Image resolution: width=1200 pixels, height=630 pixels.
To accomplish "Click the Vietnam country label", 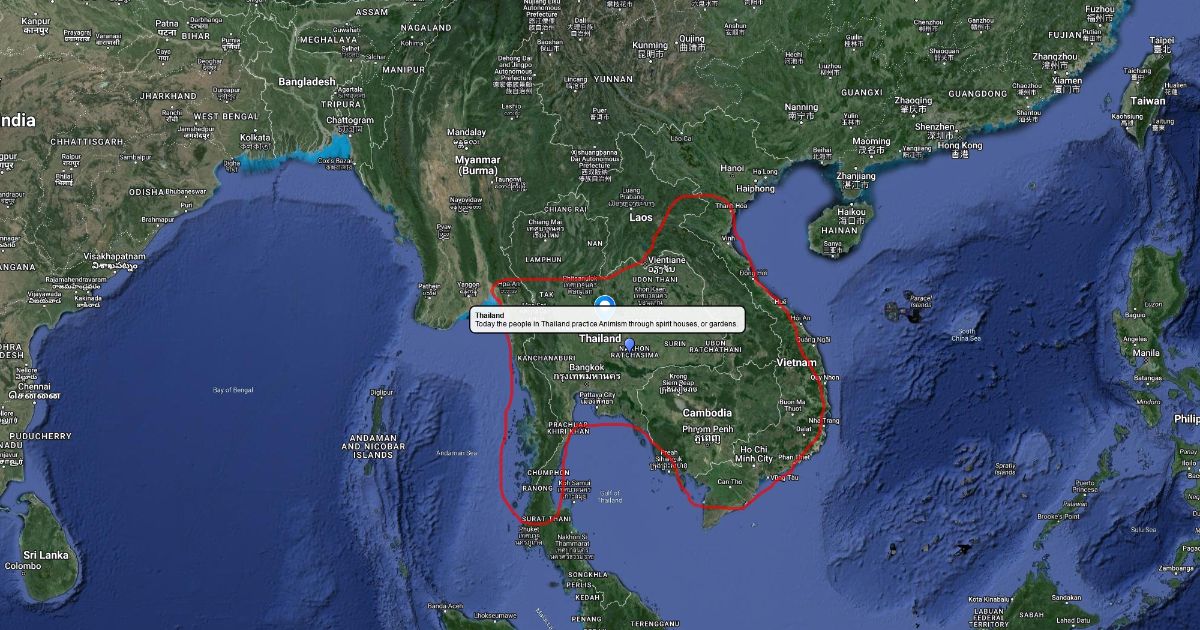I will [795, 363].
